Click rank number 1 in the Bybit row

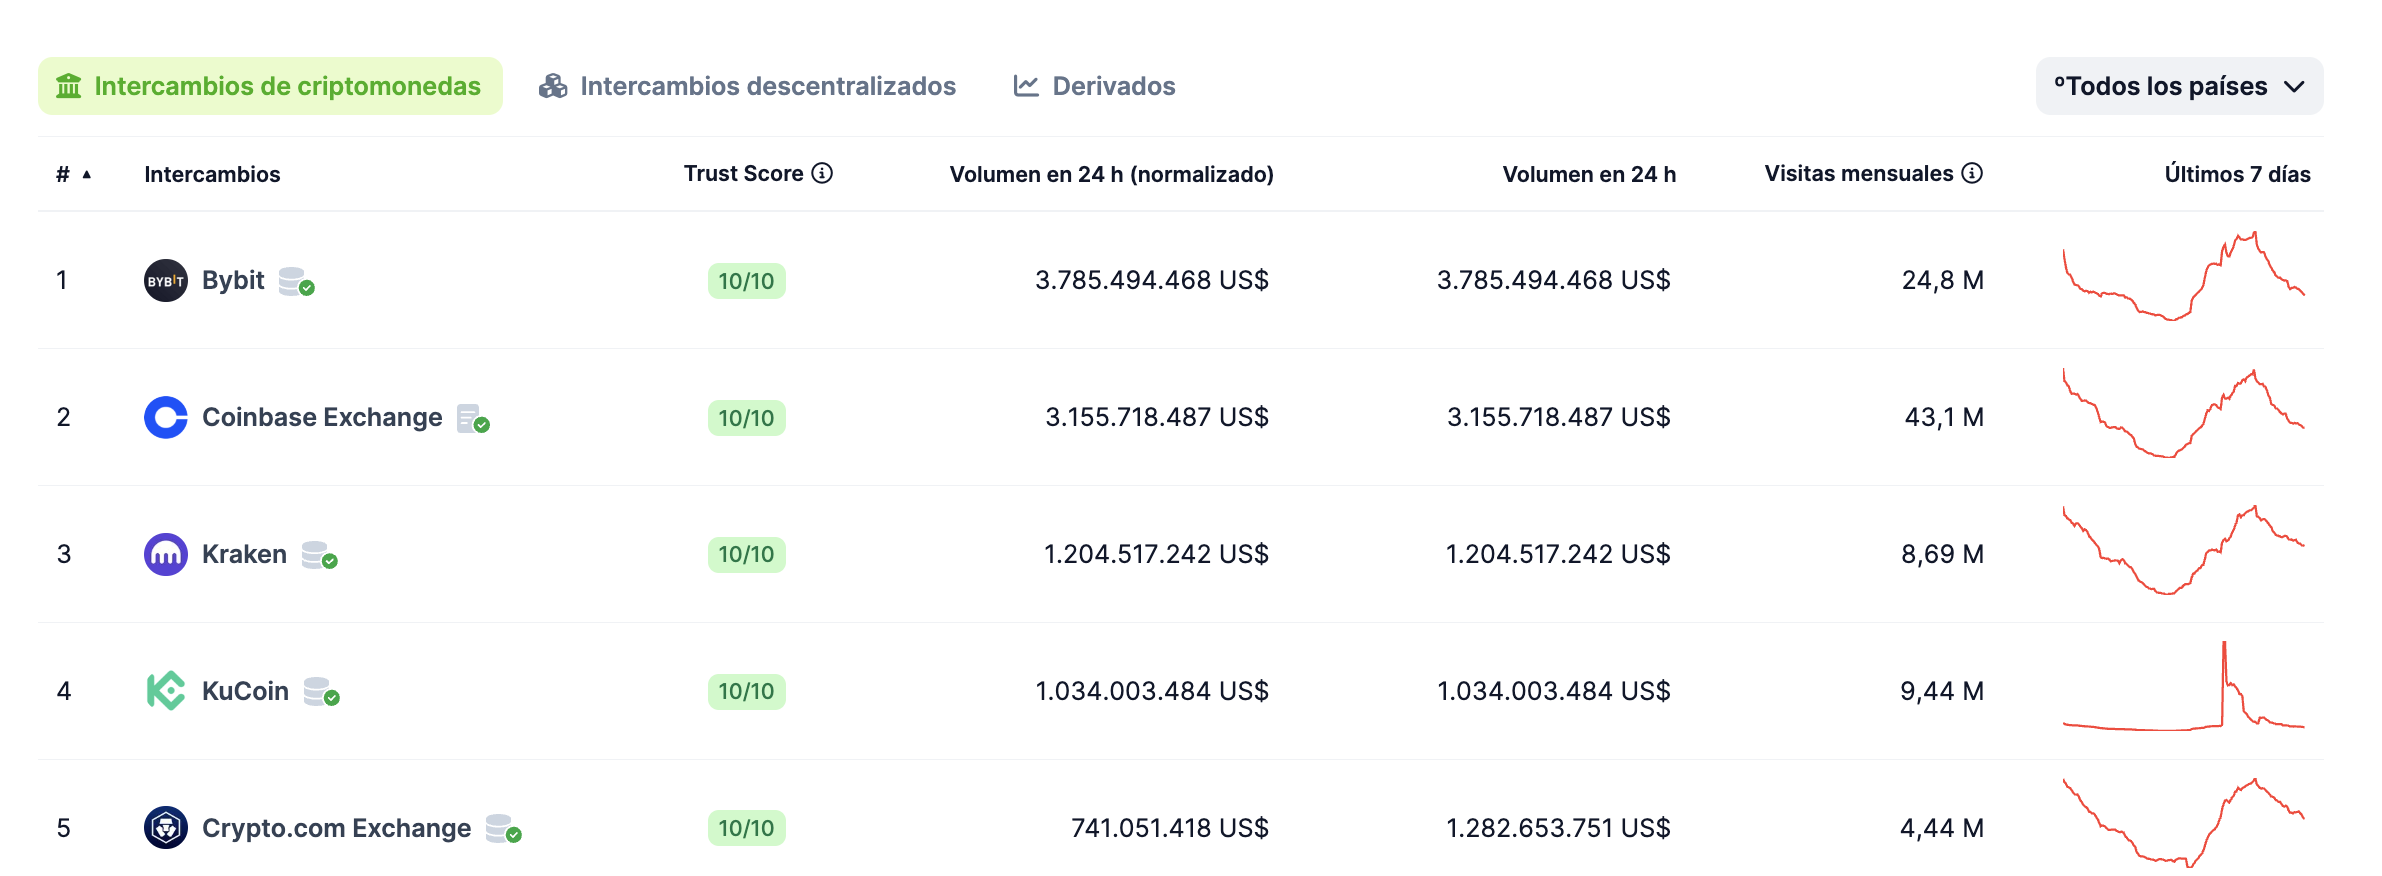pyautogui.click(x=62, y=280)
